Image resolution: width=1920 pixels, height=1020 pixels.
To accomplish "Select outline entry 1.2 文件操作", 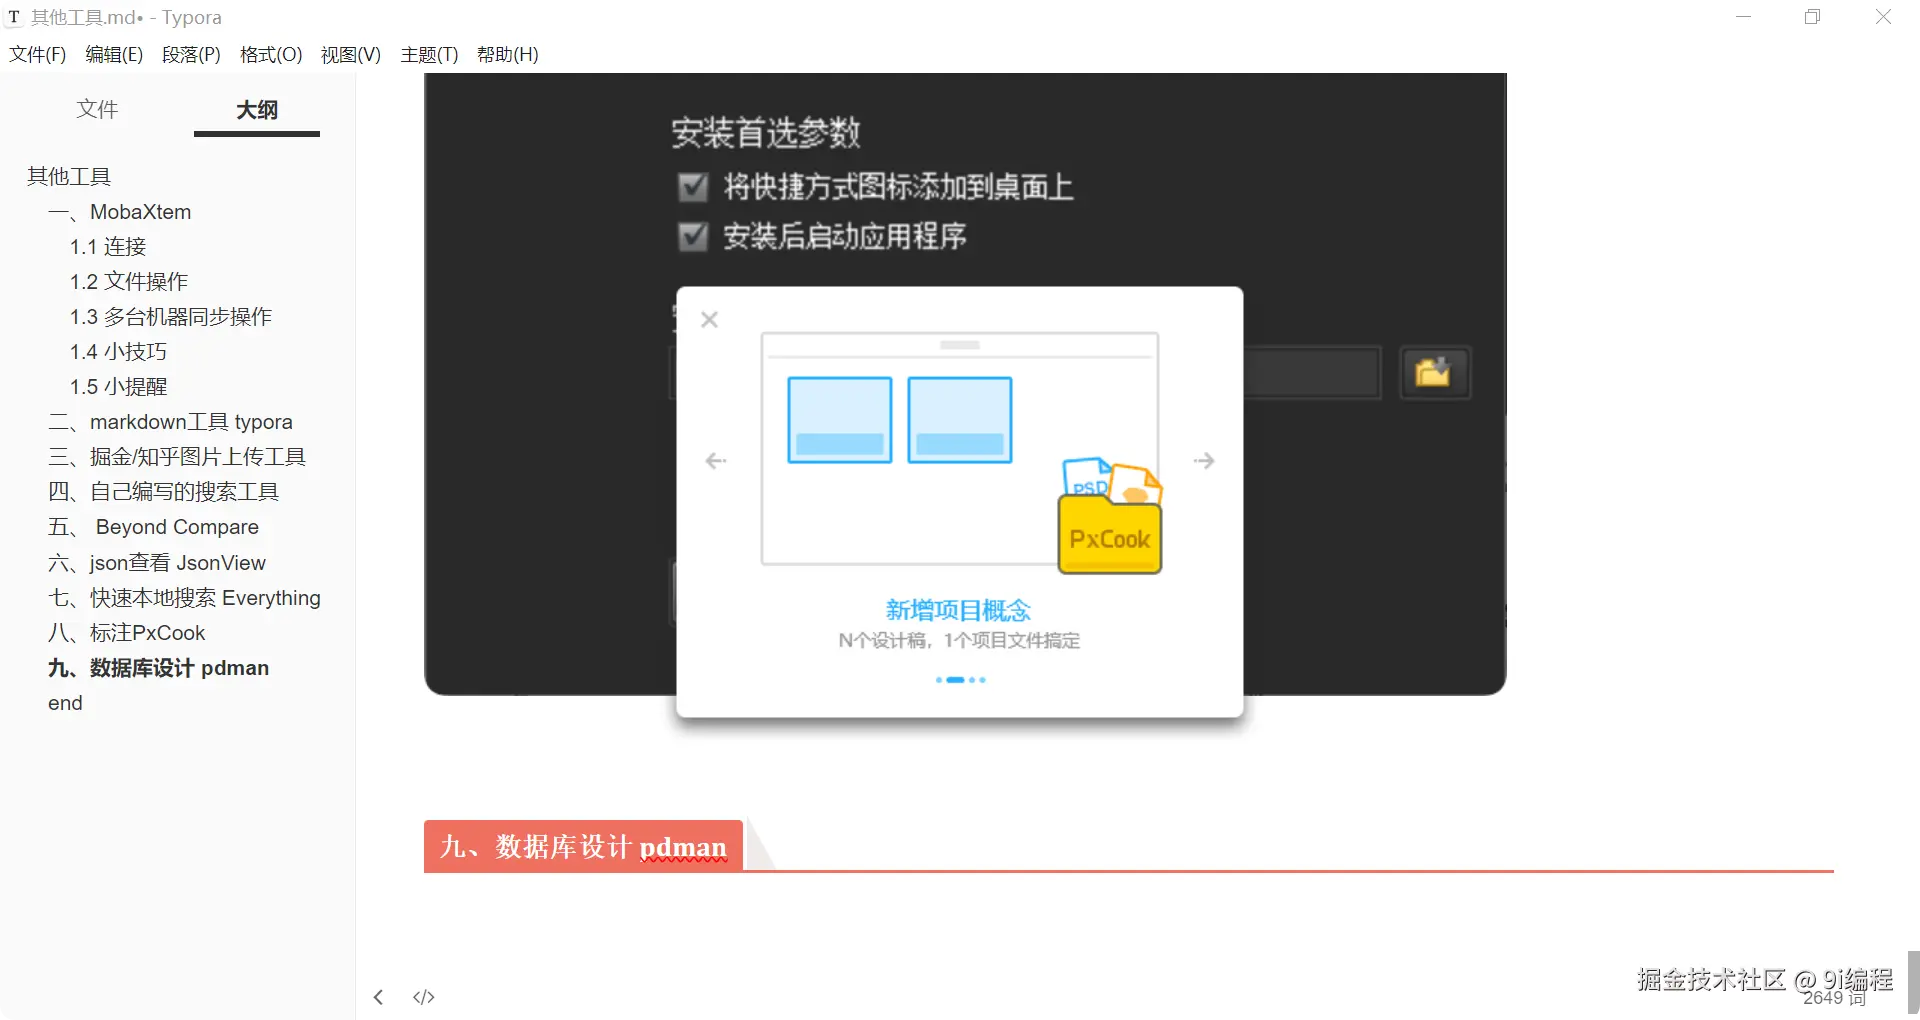I will coord(129,282).
